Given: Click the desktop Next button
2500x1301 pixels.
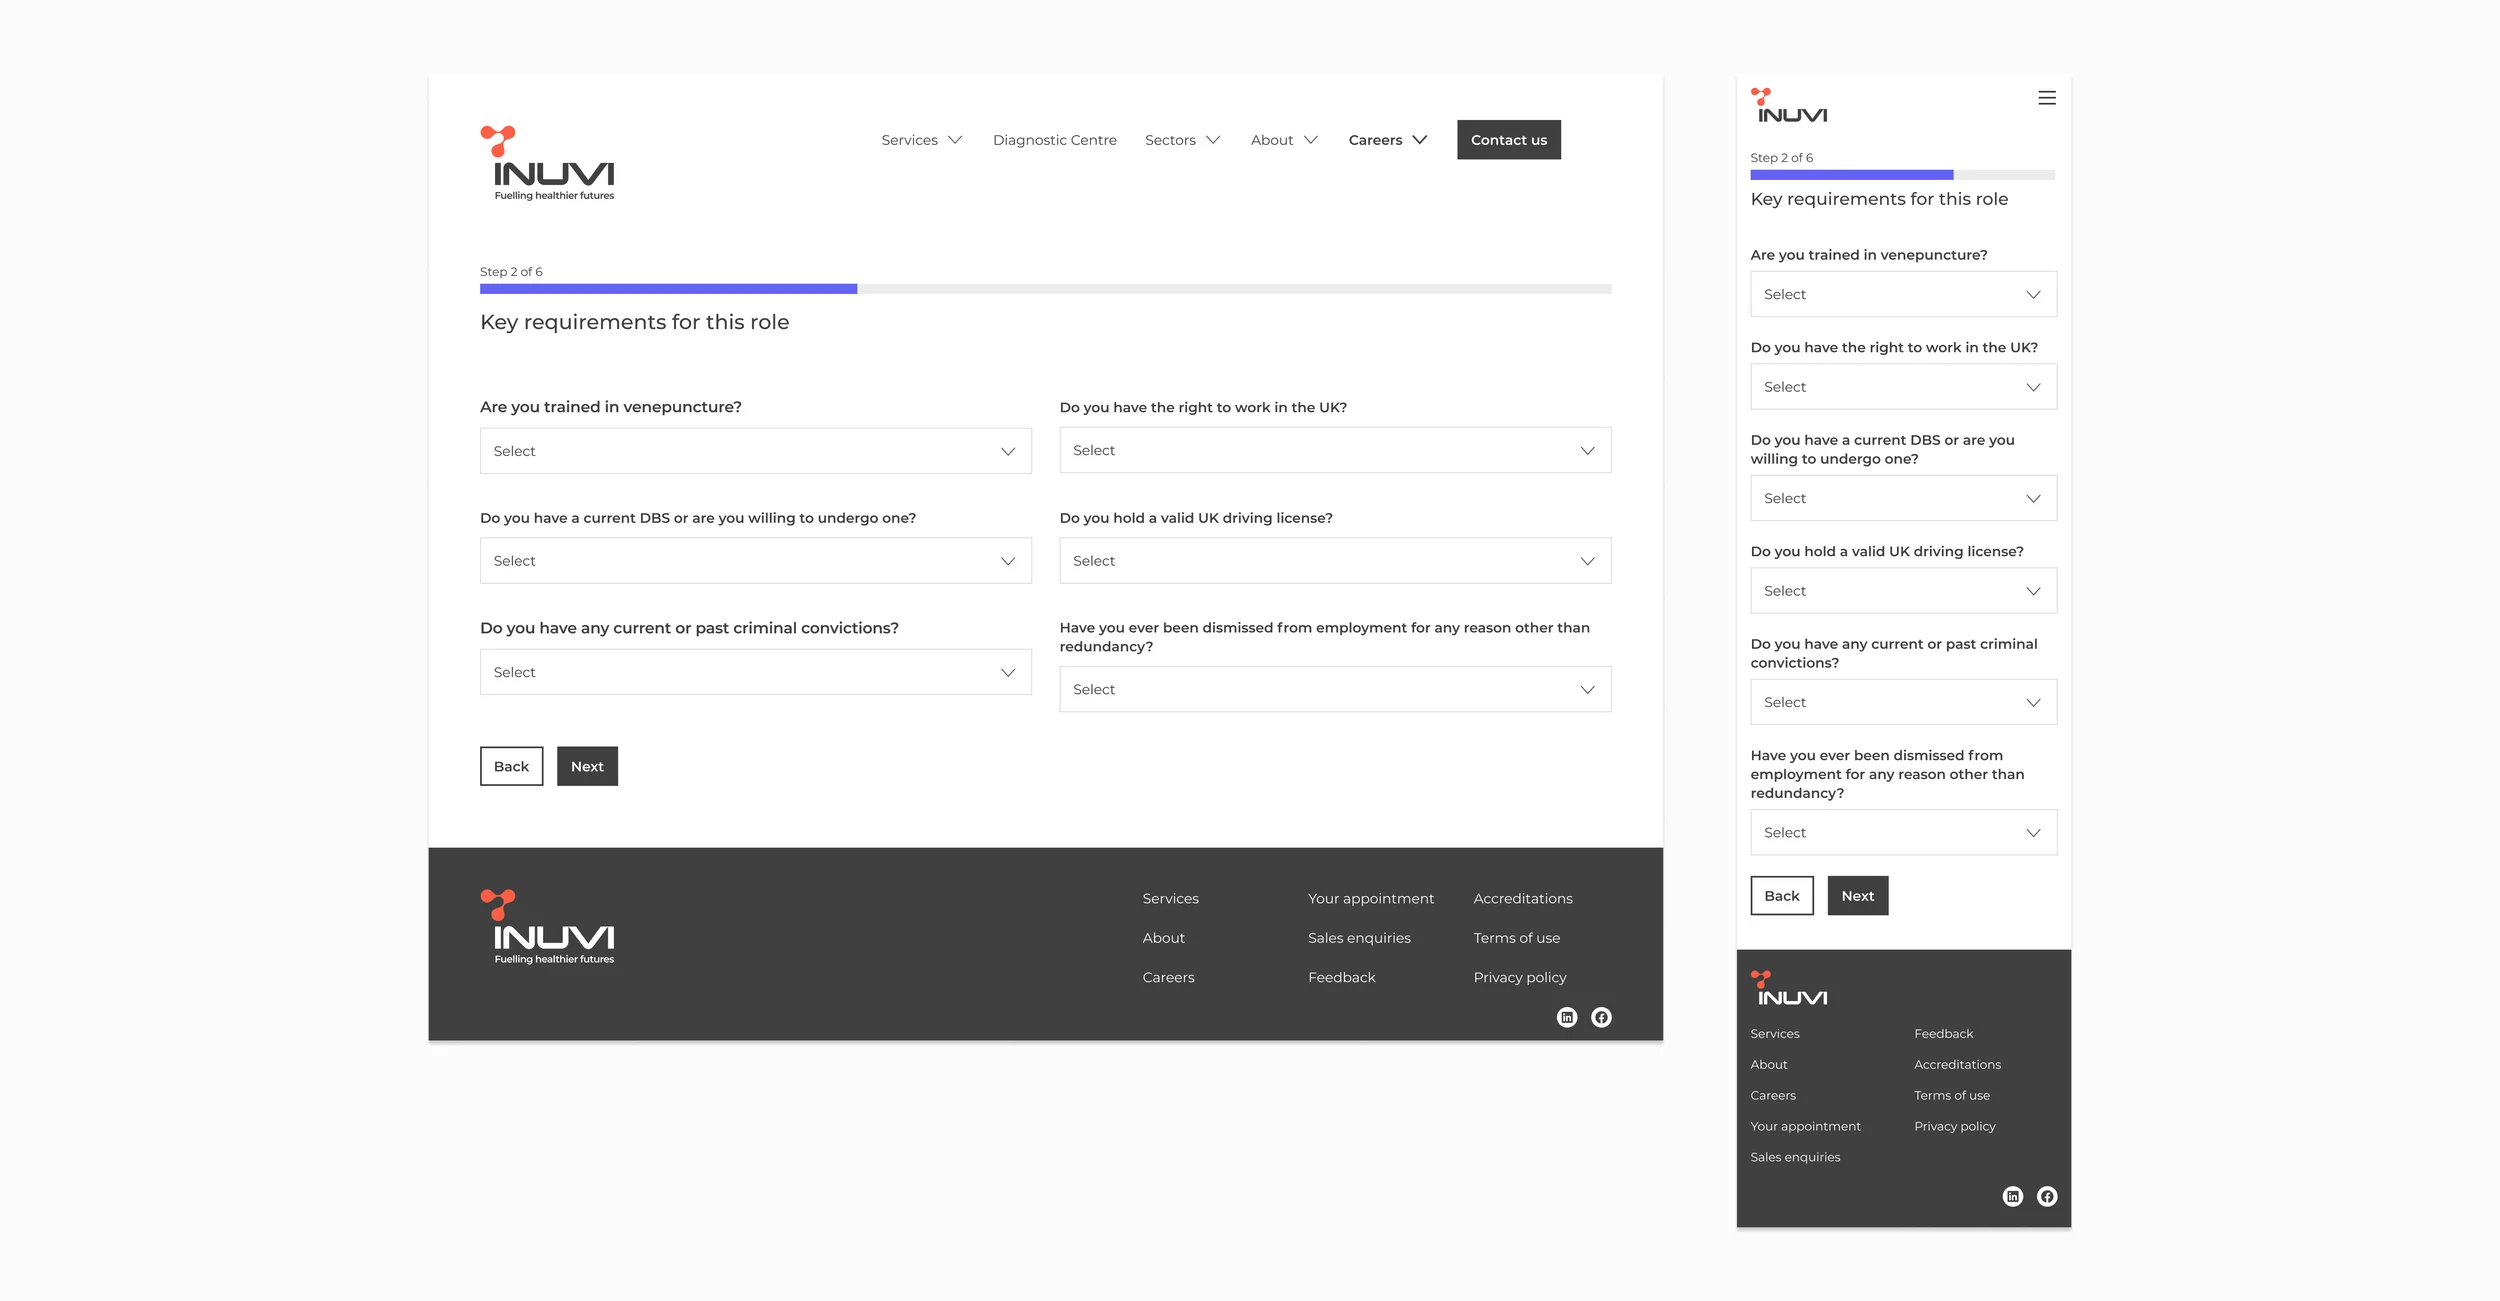Looking at the screenshot, I should 587,766.
